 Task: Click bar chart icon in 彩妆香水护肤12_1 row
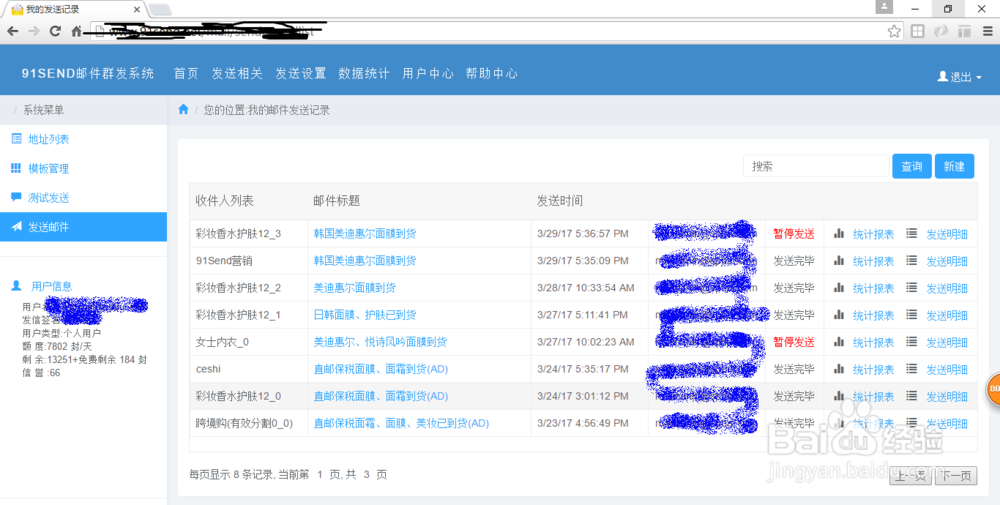[839, 314]
